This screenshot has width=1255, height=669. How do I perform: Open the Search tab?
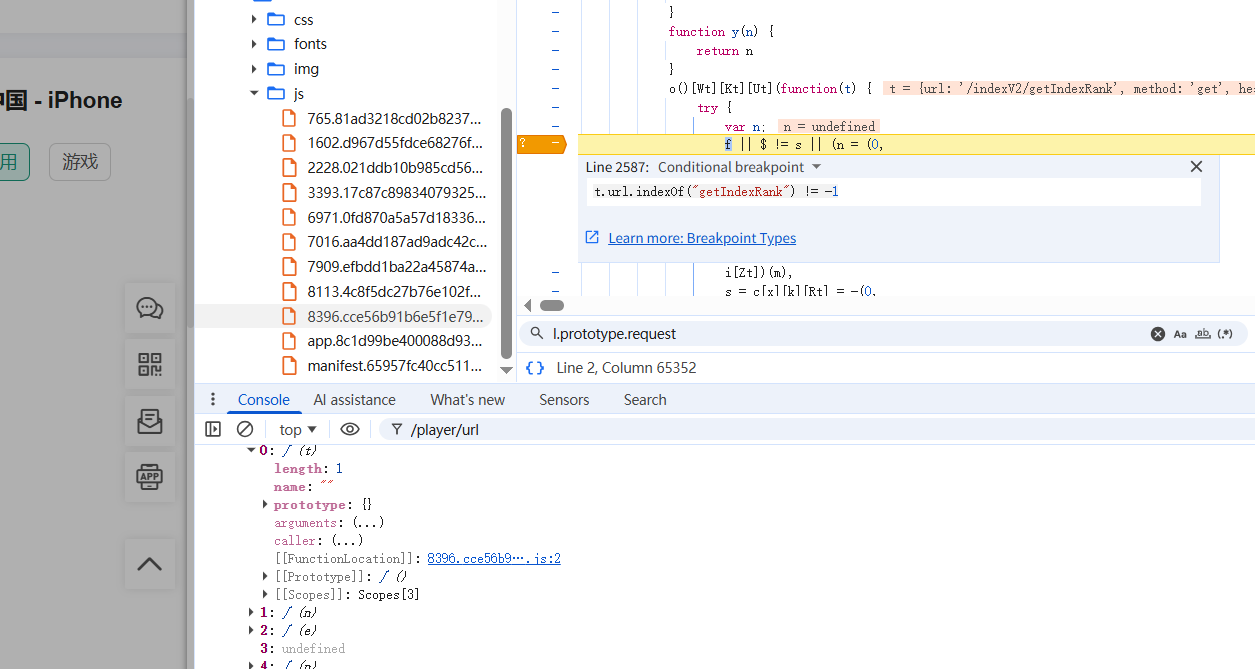click(x=645, y=400)
